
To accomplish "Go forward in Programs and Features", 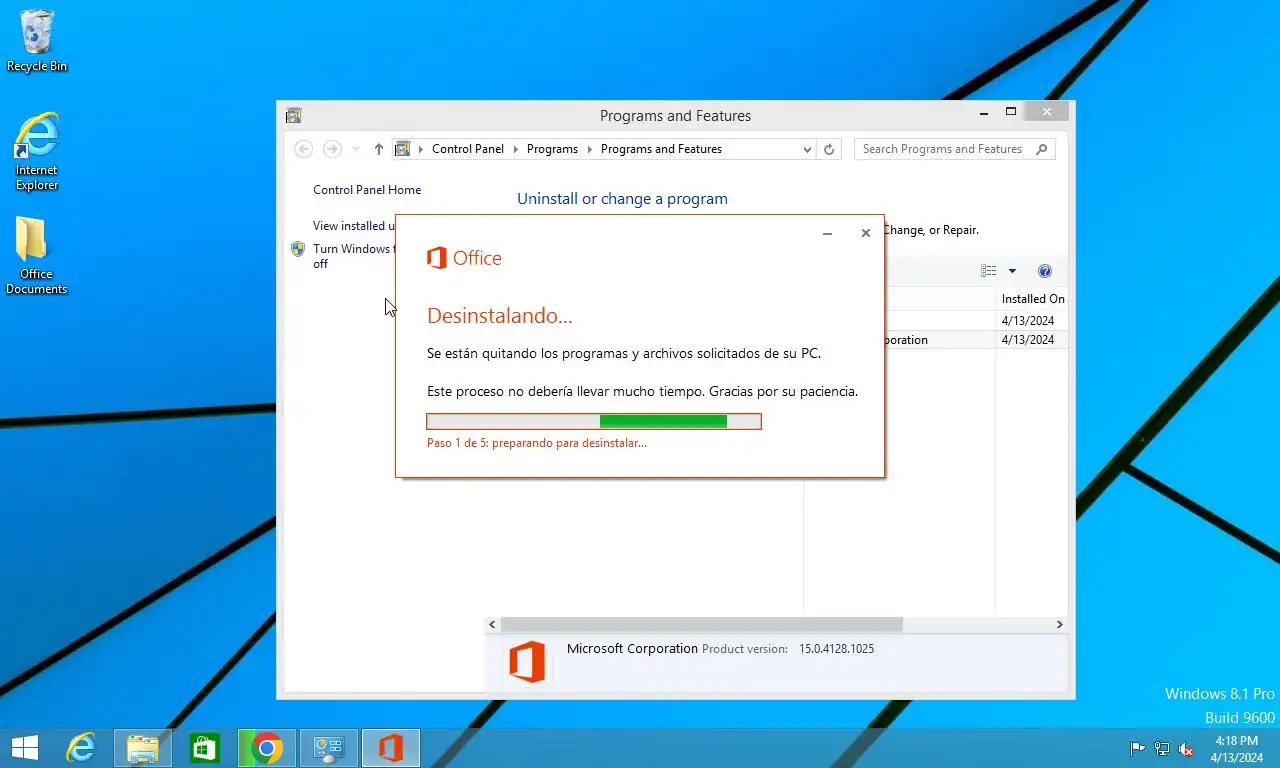I will pyautogui.click(x=332, y=149).
